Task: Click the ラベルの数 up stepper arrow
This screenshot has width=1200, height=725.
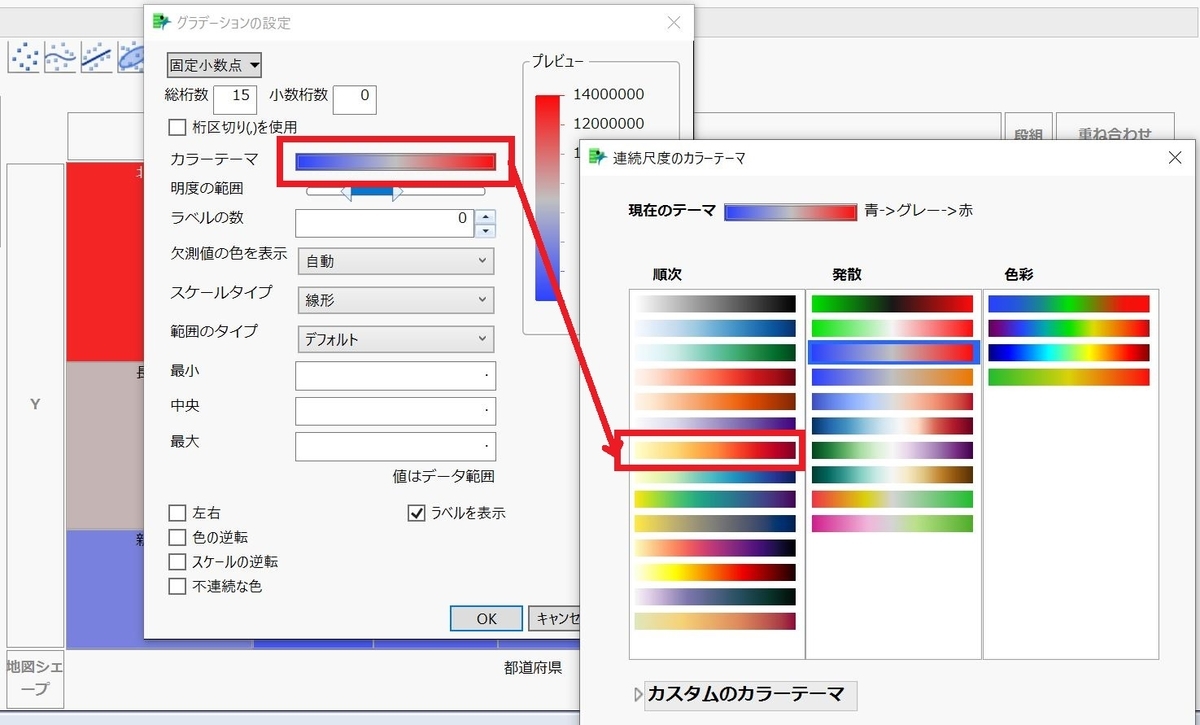Action: [484, 217]
